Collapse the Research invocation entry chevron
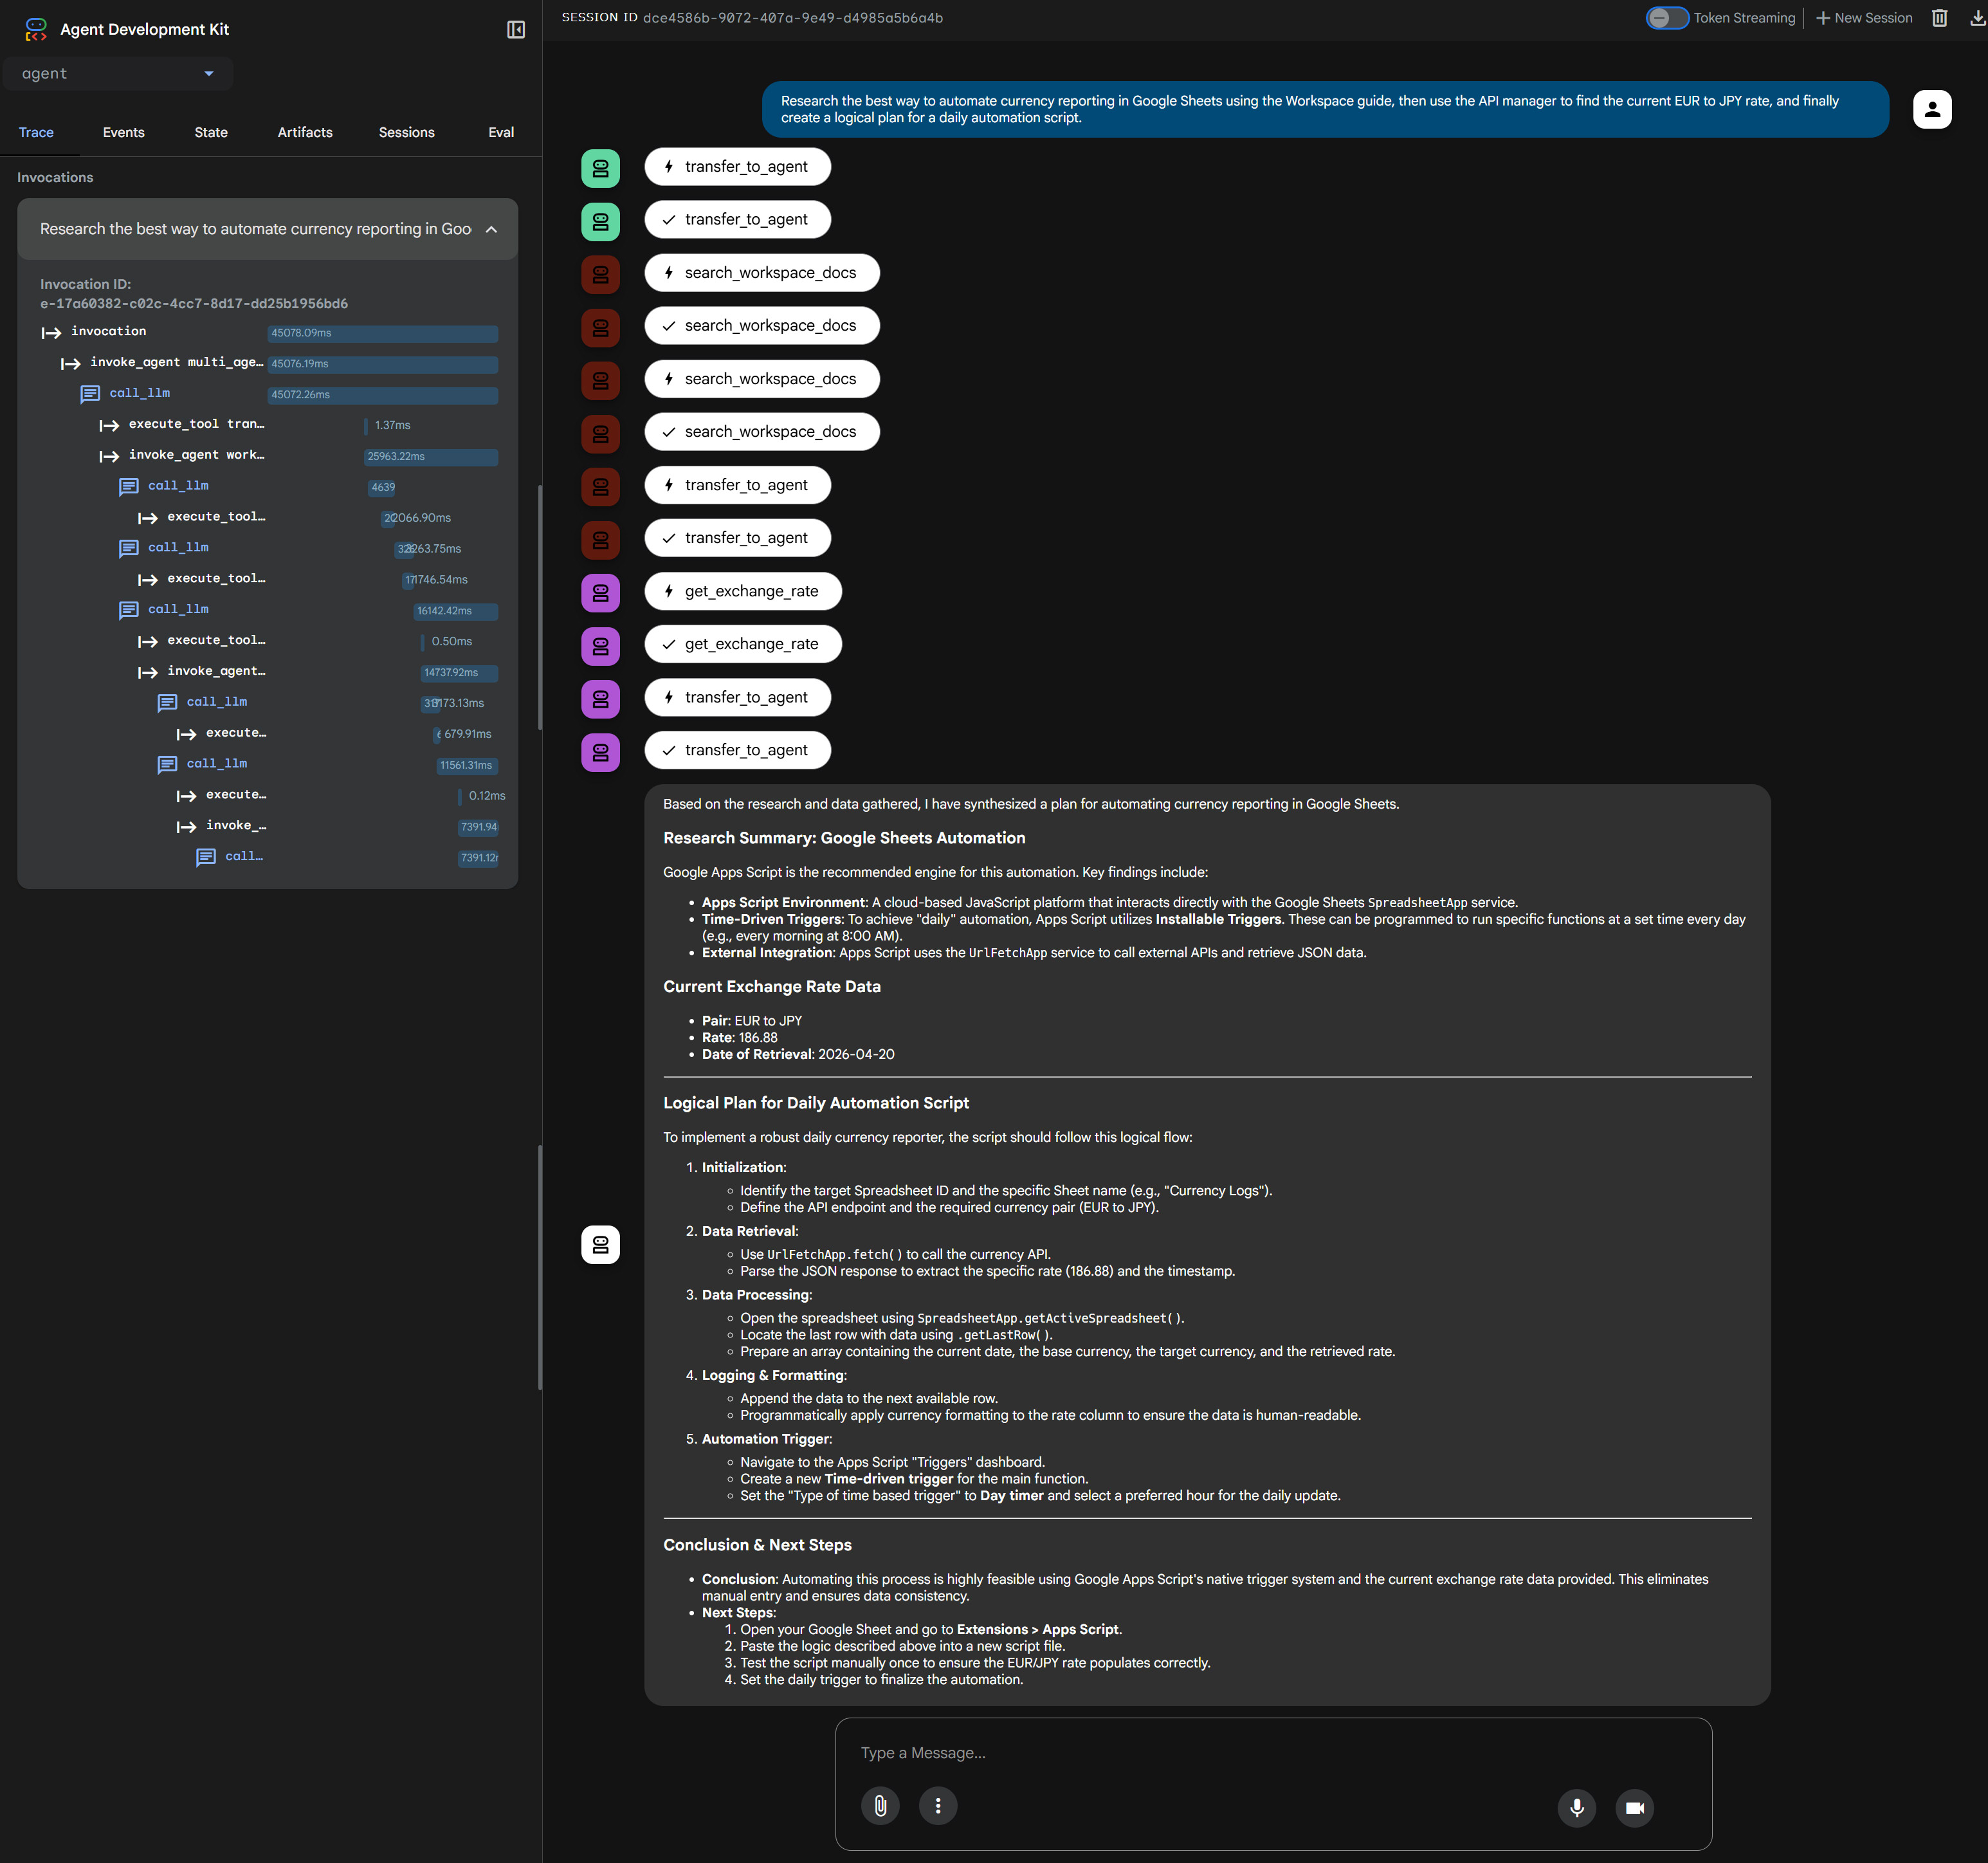Image resolution: width=1988 pixels, height=1863 pixels. point(491,229)
